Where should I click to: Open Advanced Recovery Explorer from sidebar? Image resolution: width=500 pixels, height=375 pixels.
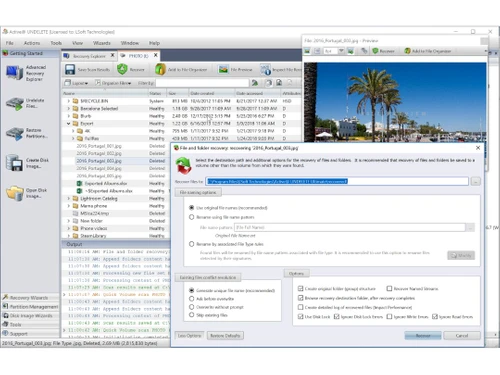click(x=26, y=73)
